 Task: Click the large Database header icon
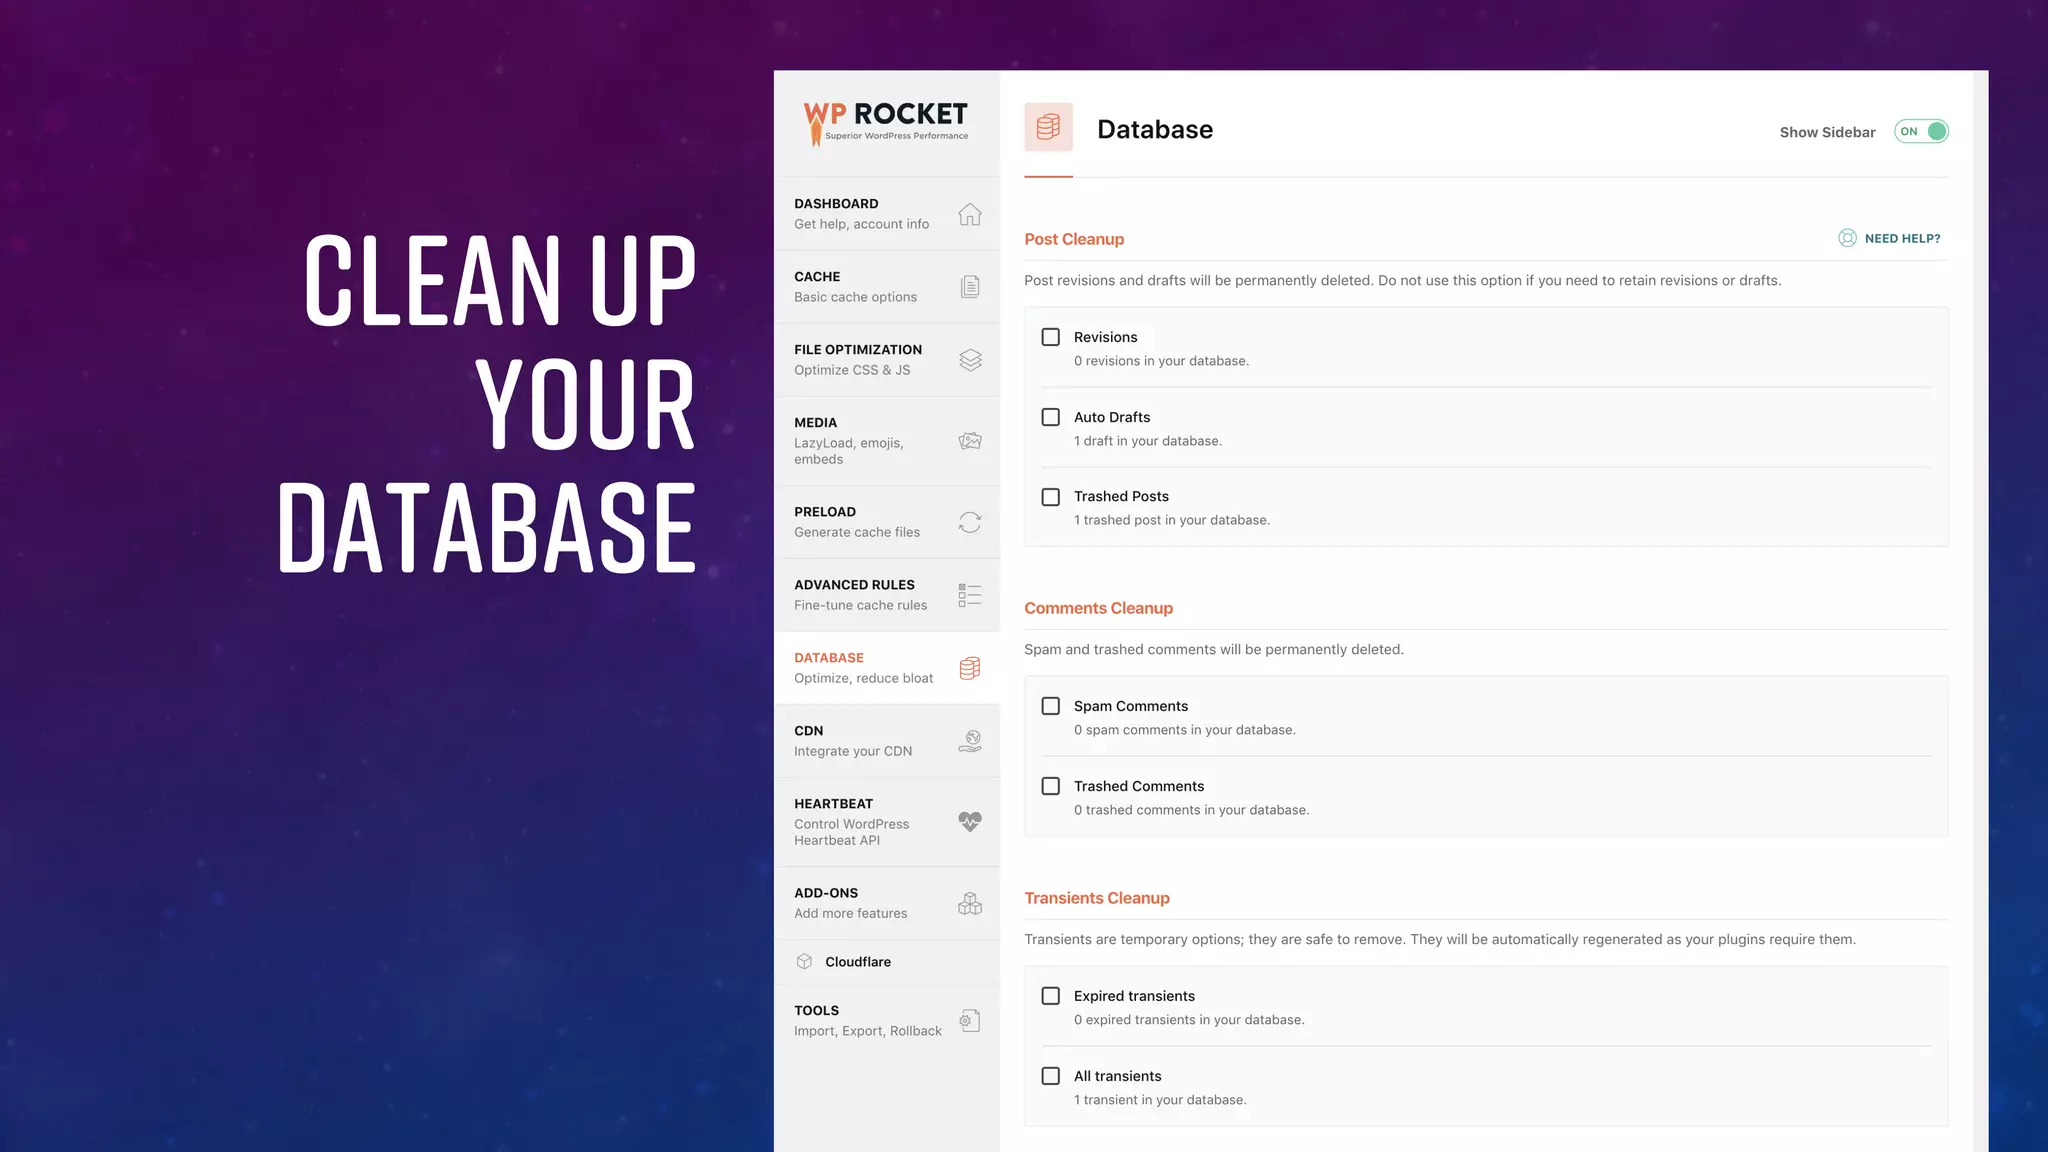pos(1048,127)
